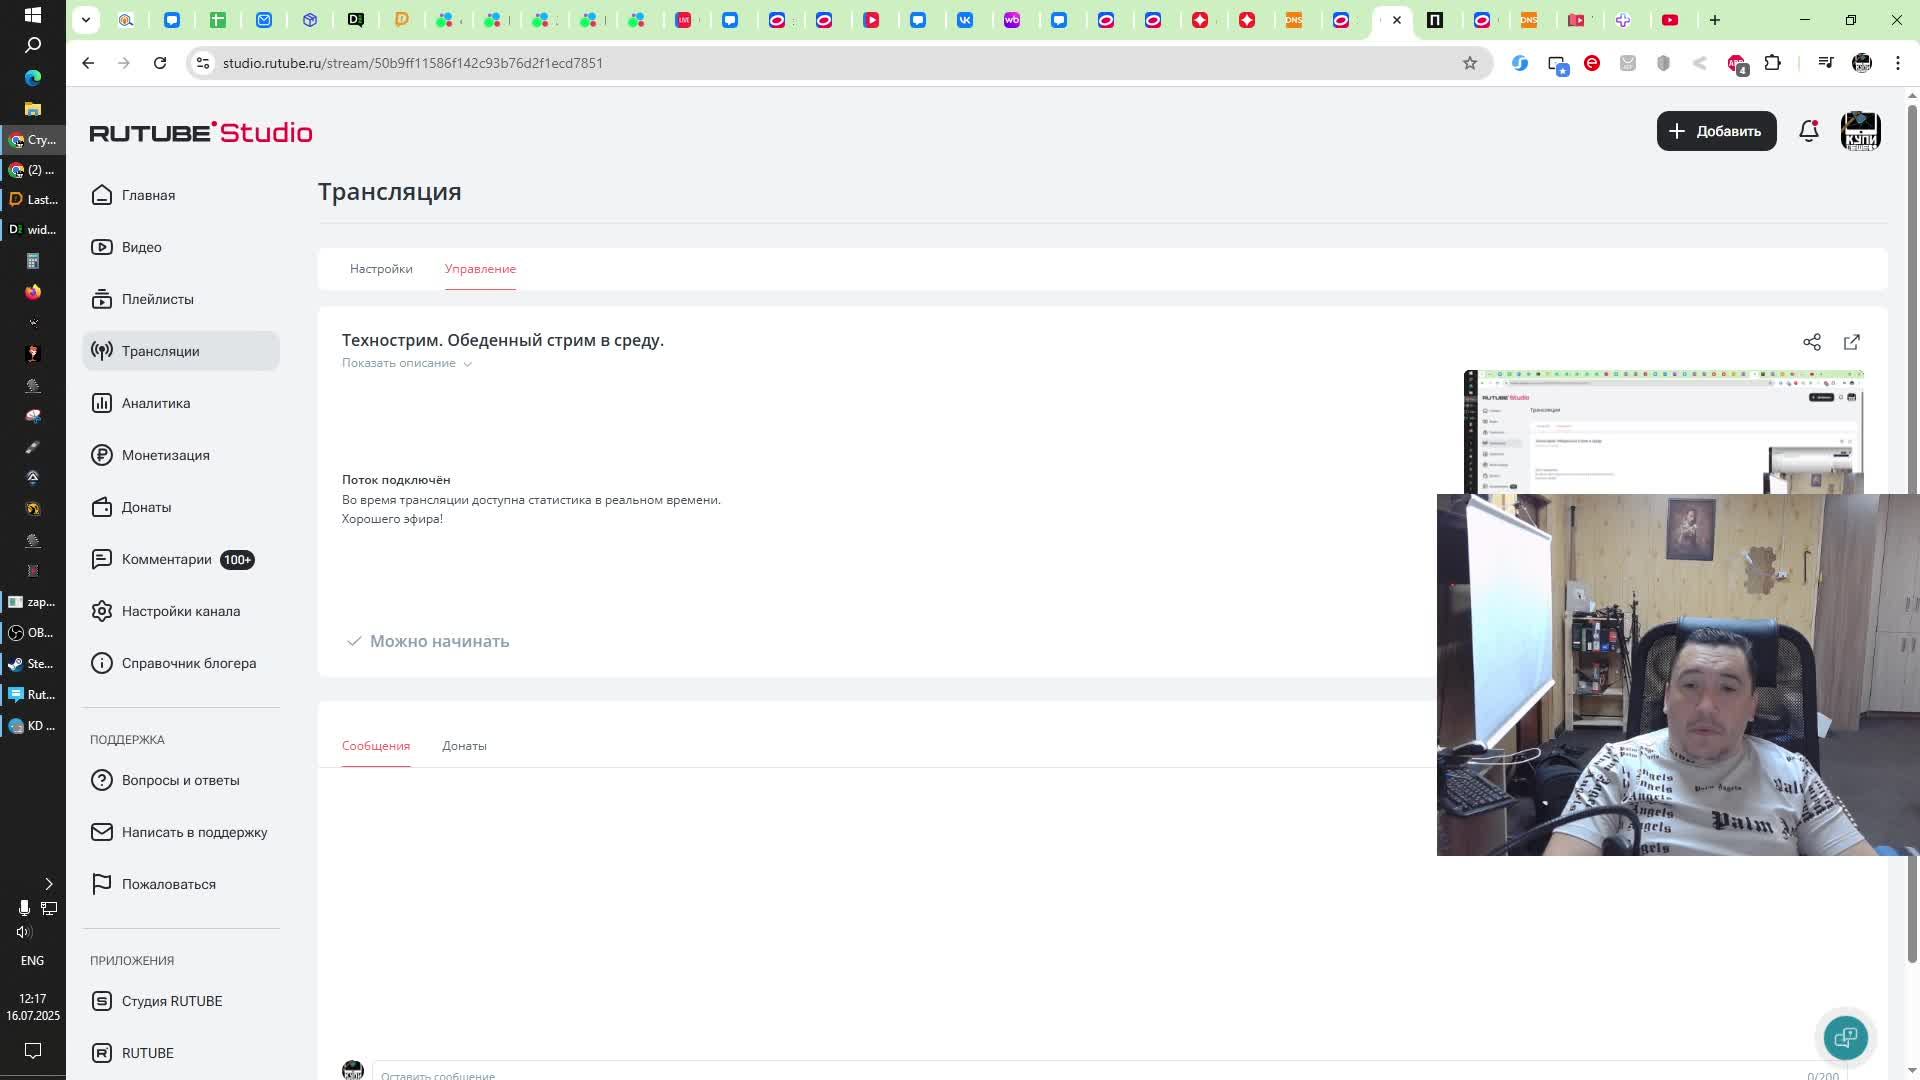The width and height of the screenshot is (1920, 1080).
Task: Bookmark page with star icon
Action: (1469, 63)
